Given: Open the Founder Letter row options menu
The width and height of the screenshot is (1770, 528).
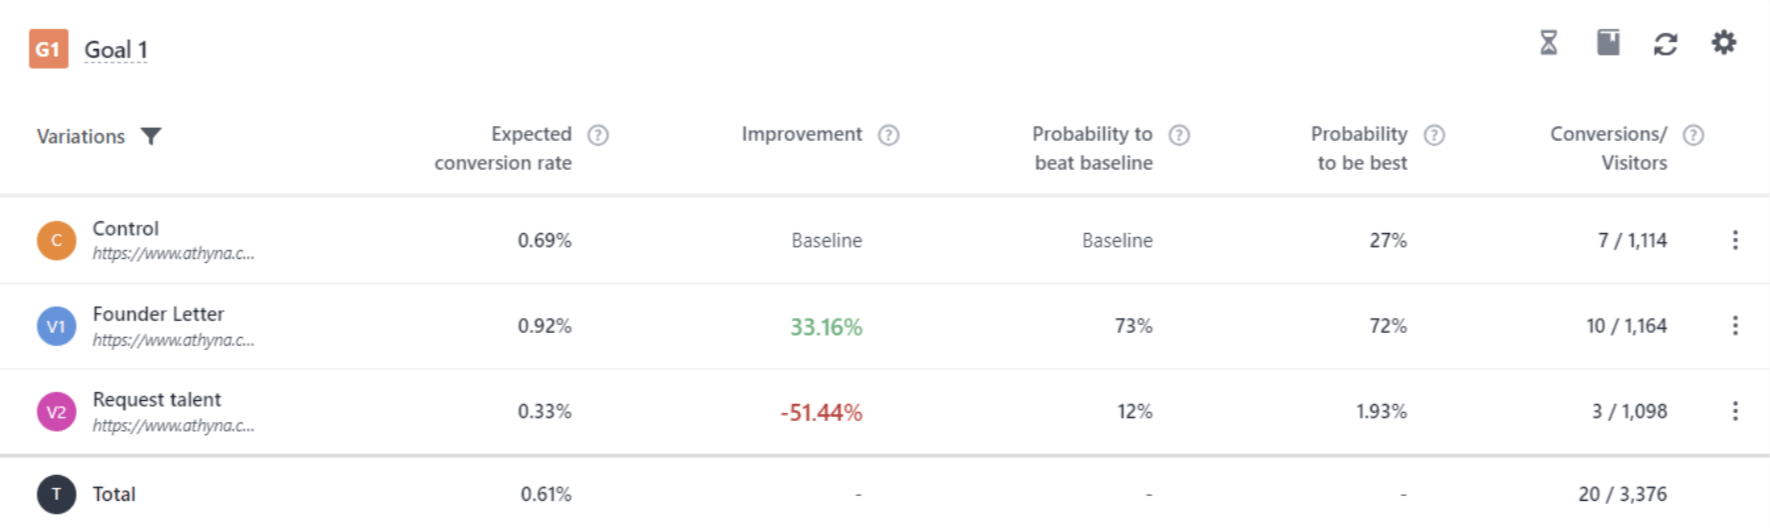Looking at the screenshot, I should click(x=1735, y=326).
